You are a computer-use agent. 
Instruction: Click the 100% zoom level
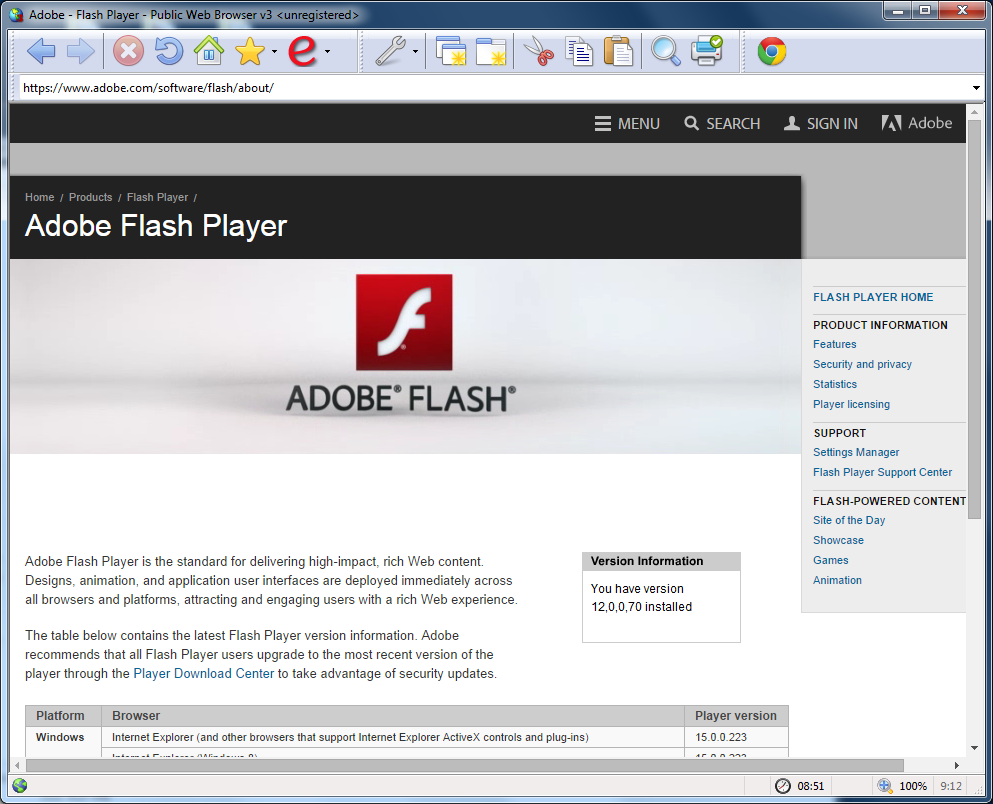(913, 786)
